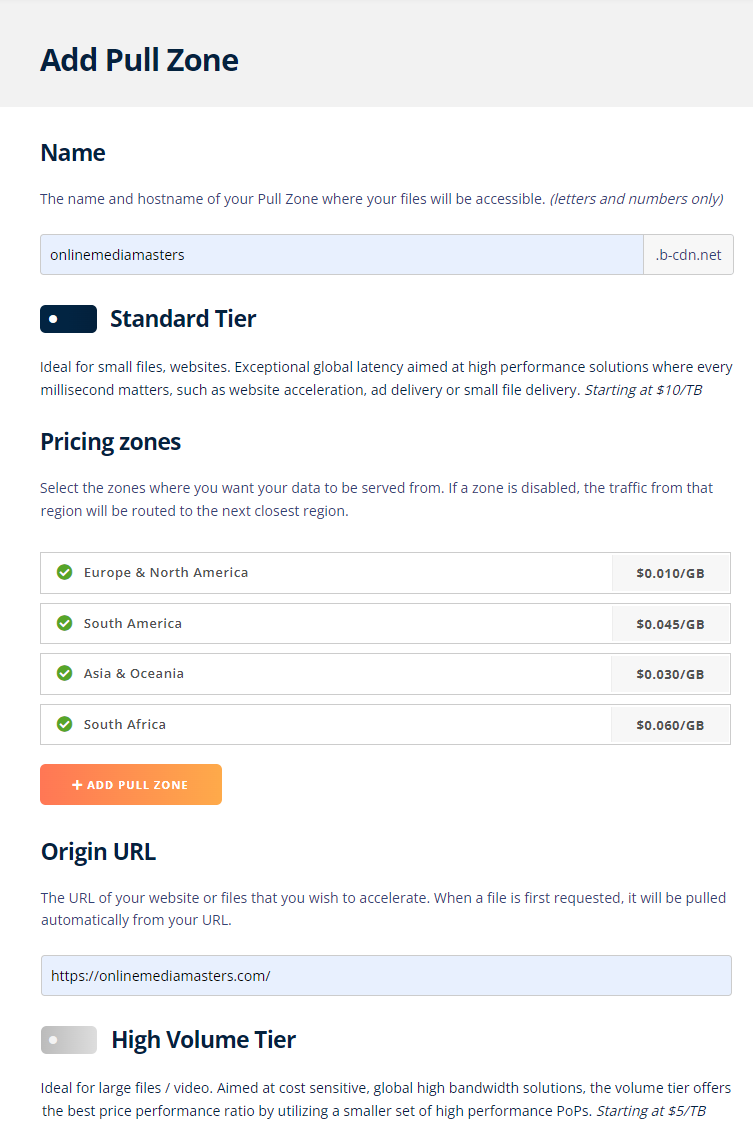
Task: Click the Add Pull Zone button
Action: (131, 785)
